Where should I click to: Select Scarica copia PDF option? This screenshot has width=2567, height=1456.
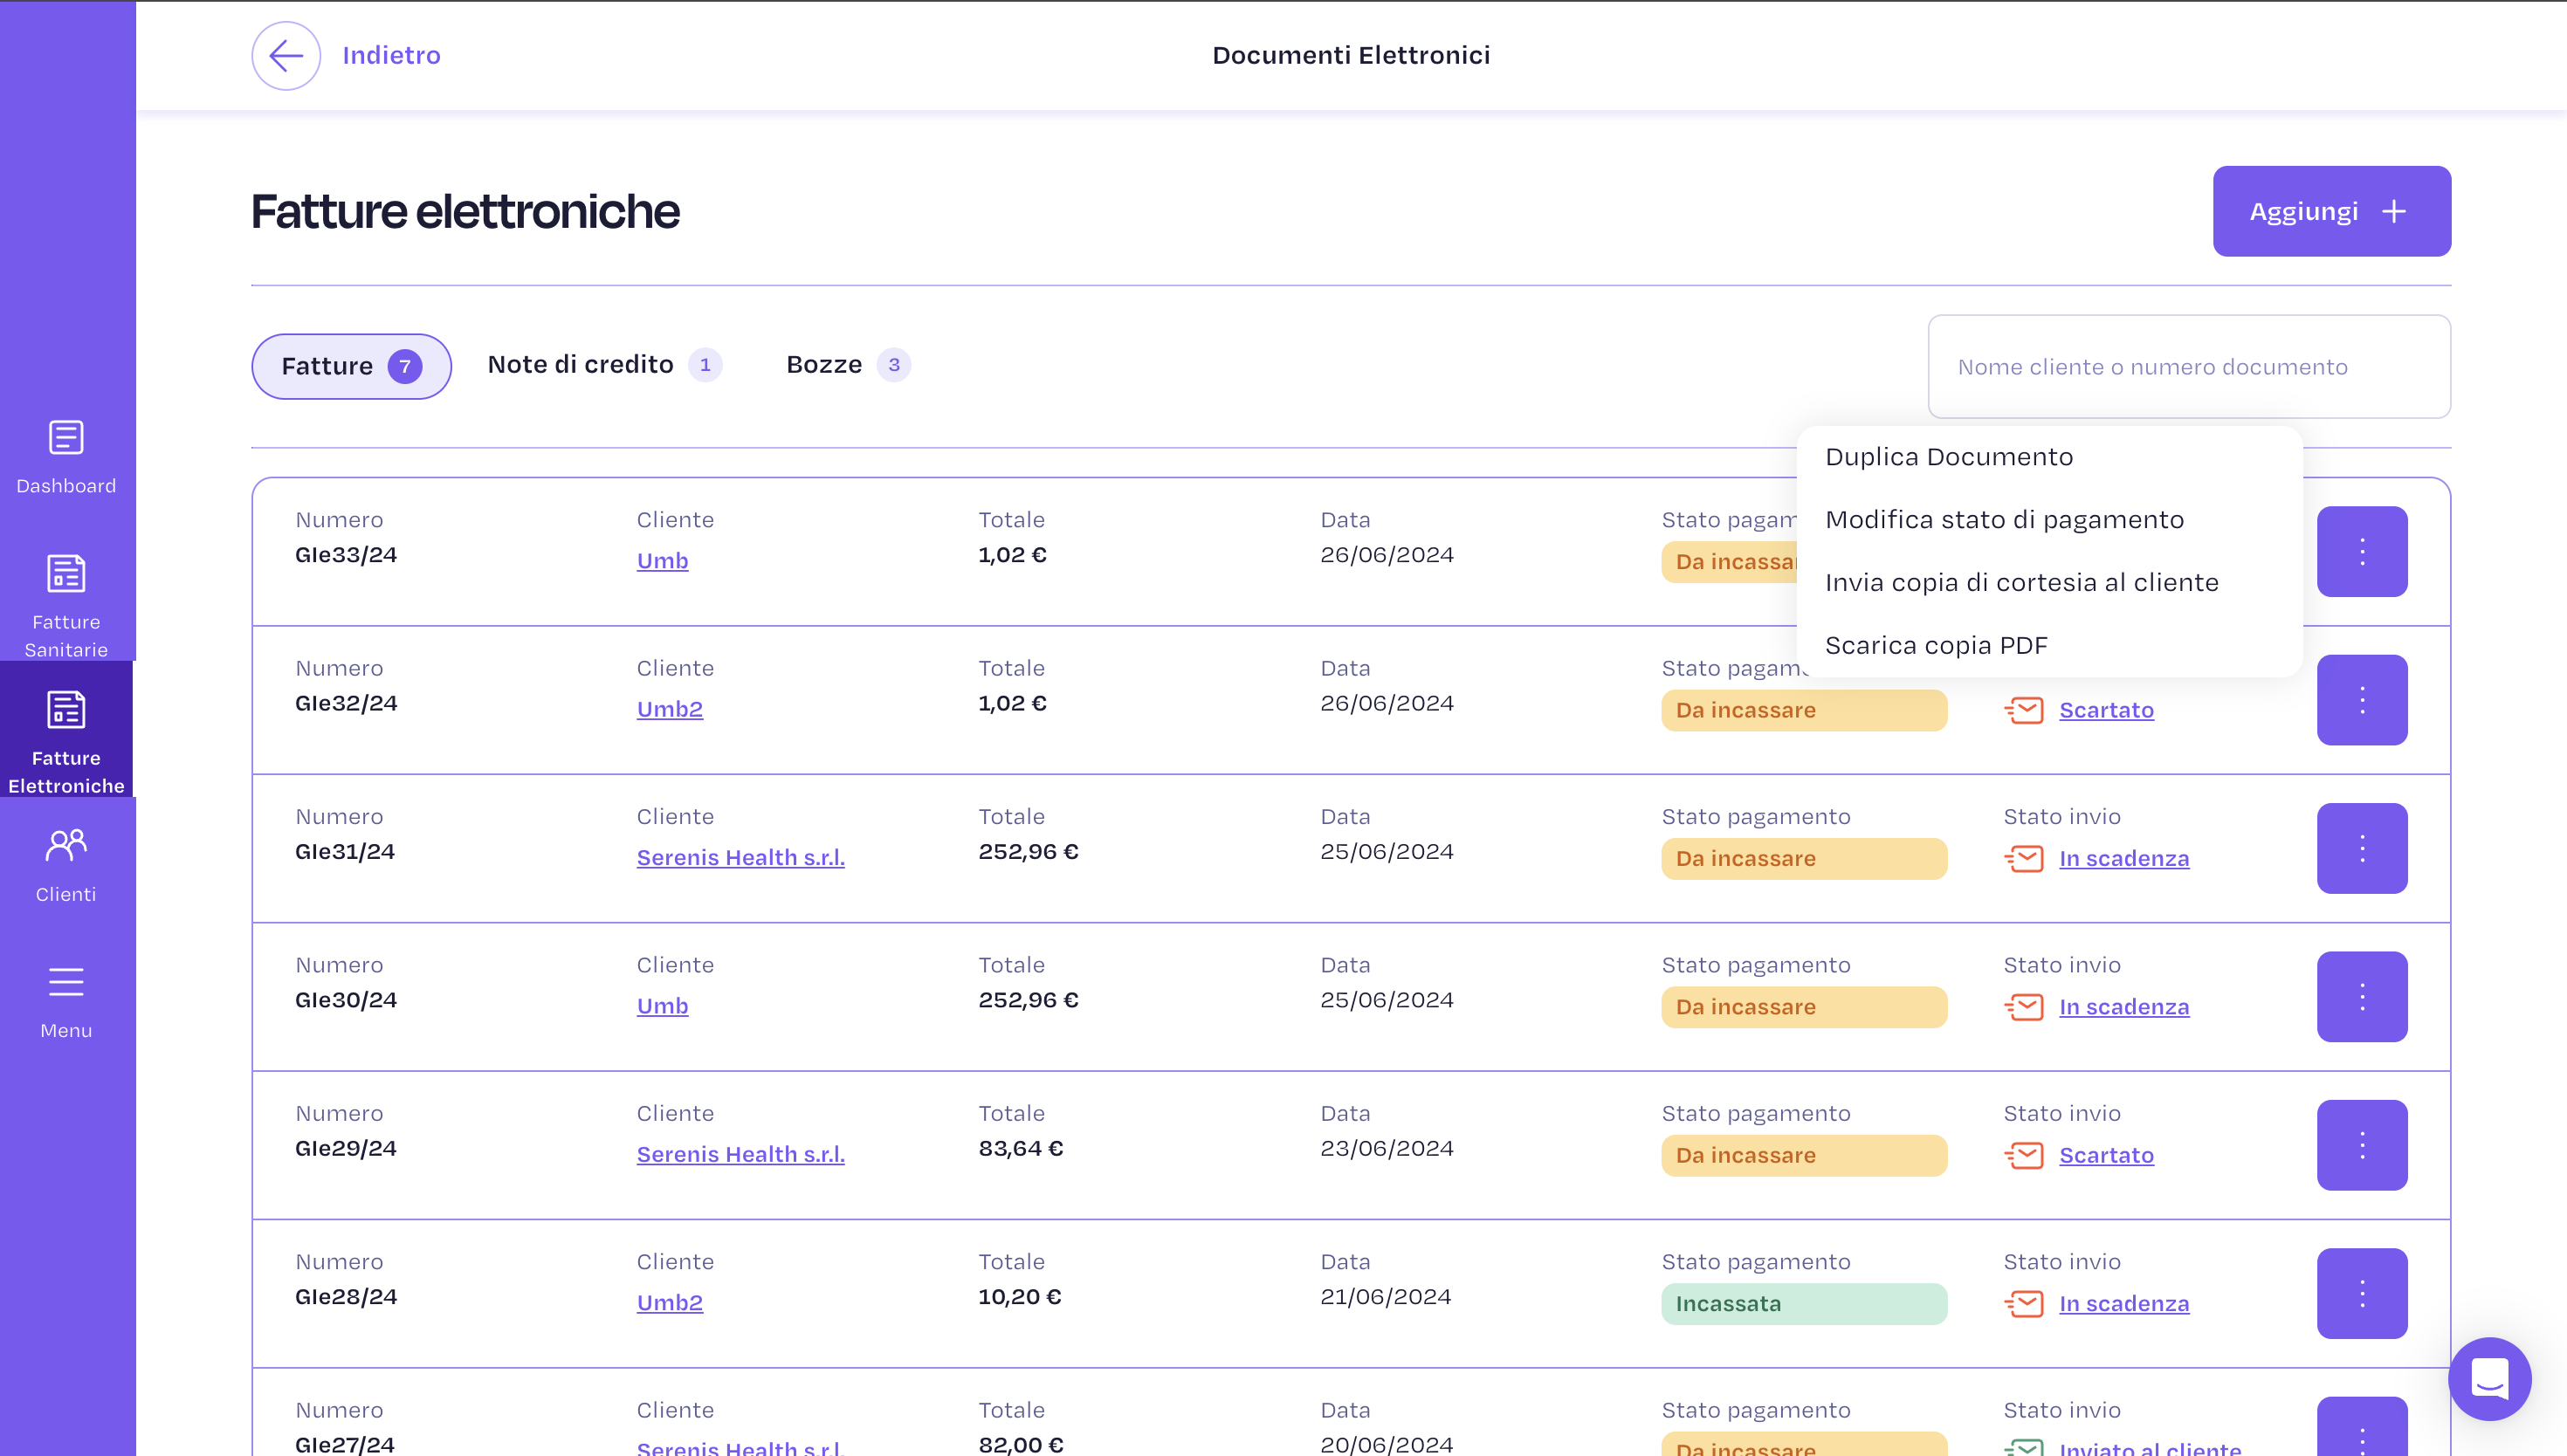point(1936,645)
